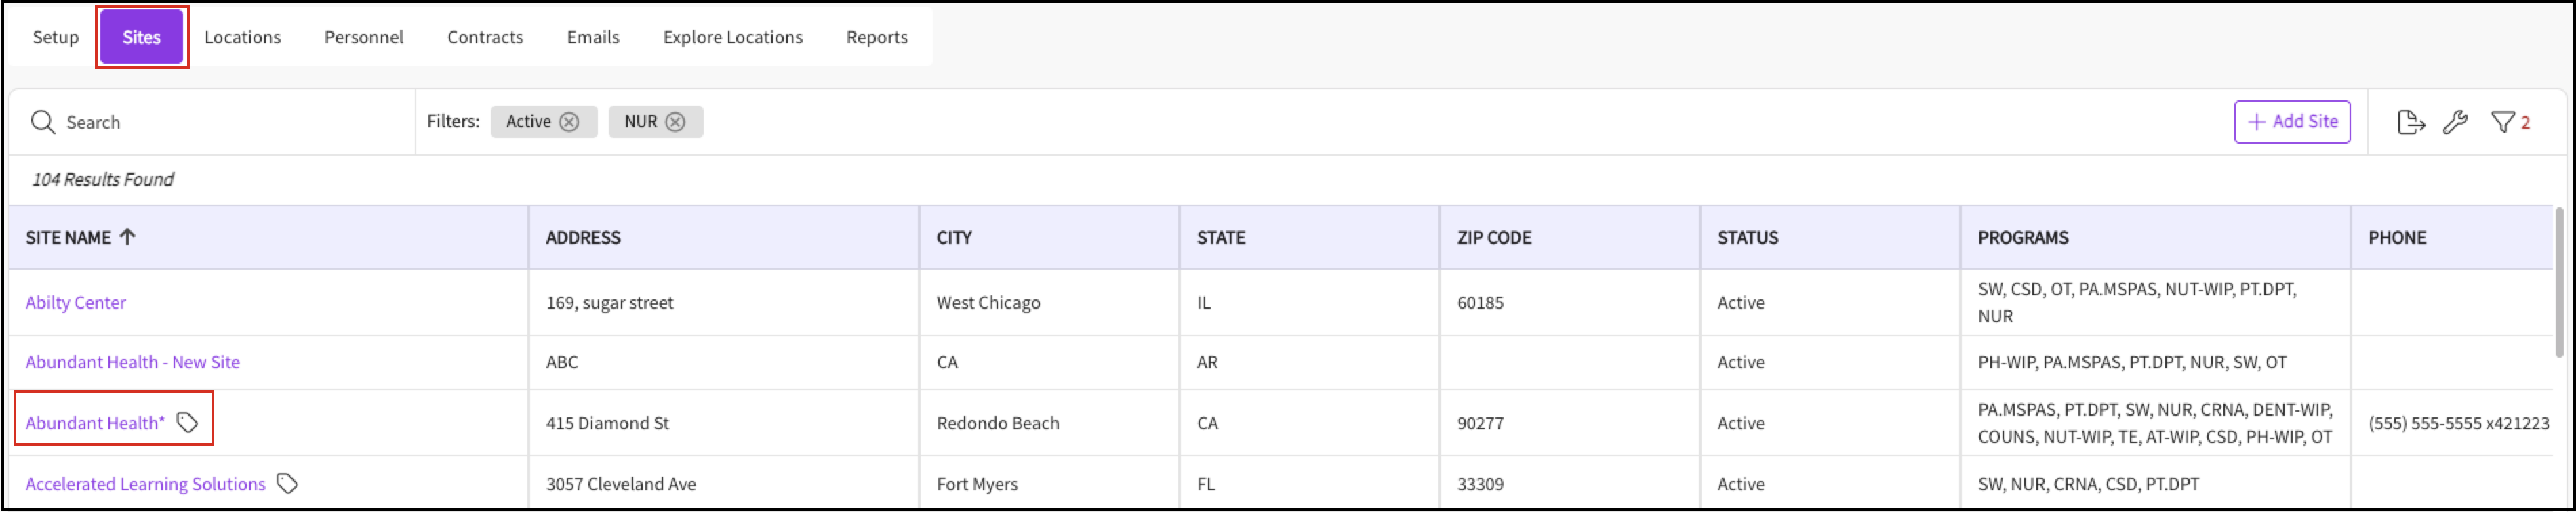The image size is (2576, 512).
Task: Open the Reports tab
Action: pyautogui.click(x=876, y=37)
